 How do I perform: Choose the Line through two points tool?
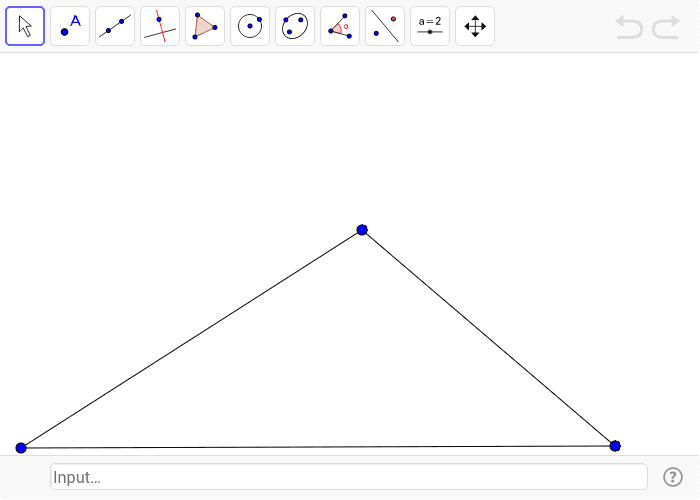coord(115,26)
